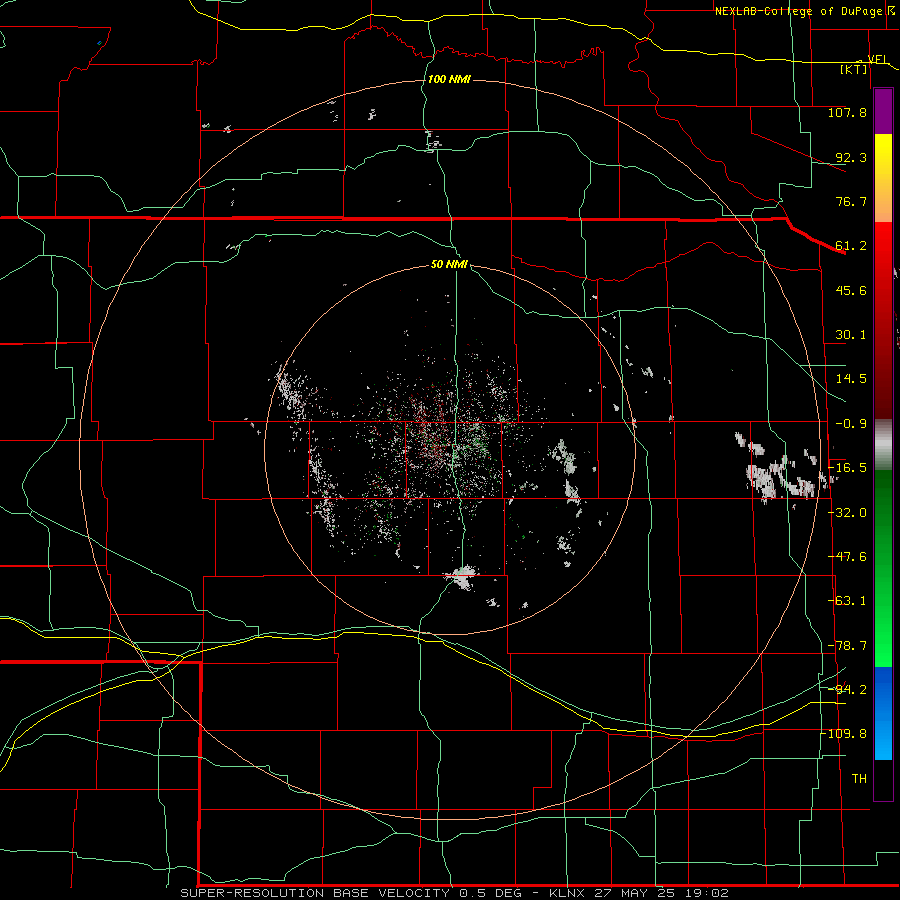The width and height of the screenshot is (900, 900).
Task: Select the 107.8 value on velocity scale
Action: pyautogui.click(x=847, y=112)
